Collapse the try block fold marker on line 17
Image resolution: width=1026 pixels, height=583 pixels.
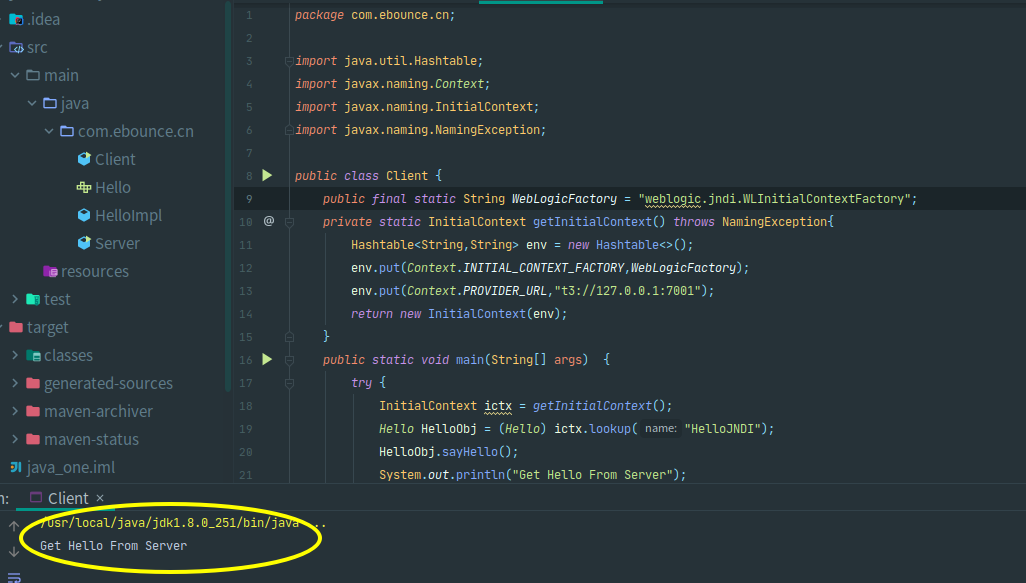(x=289, y=383)
